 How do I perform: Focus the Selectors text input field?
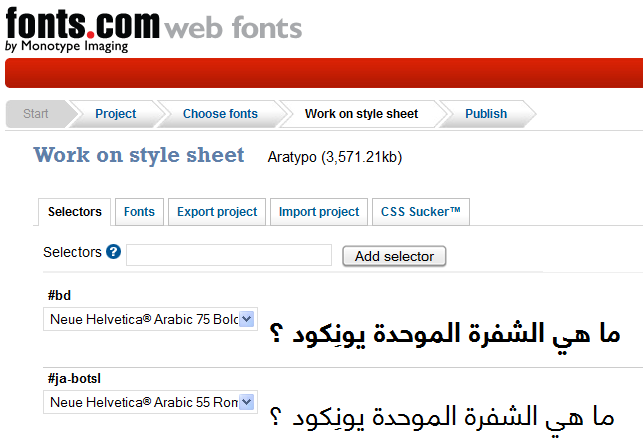point(229,255)
